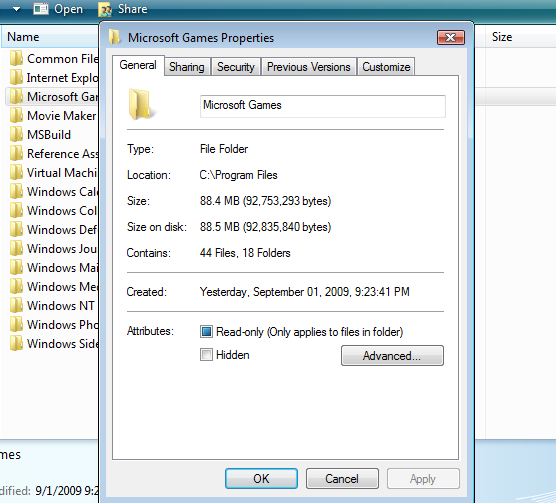The height and width of the screenshot is (503, 556).
Task: Click the Share label in Explorer toolbar
Action: click(133, 9)
